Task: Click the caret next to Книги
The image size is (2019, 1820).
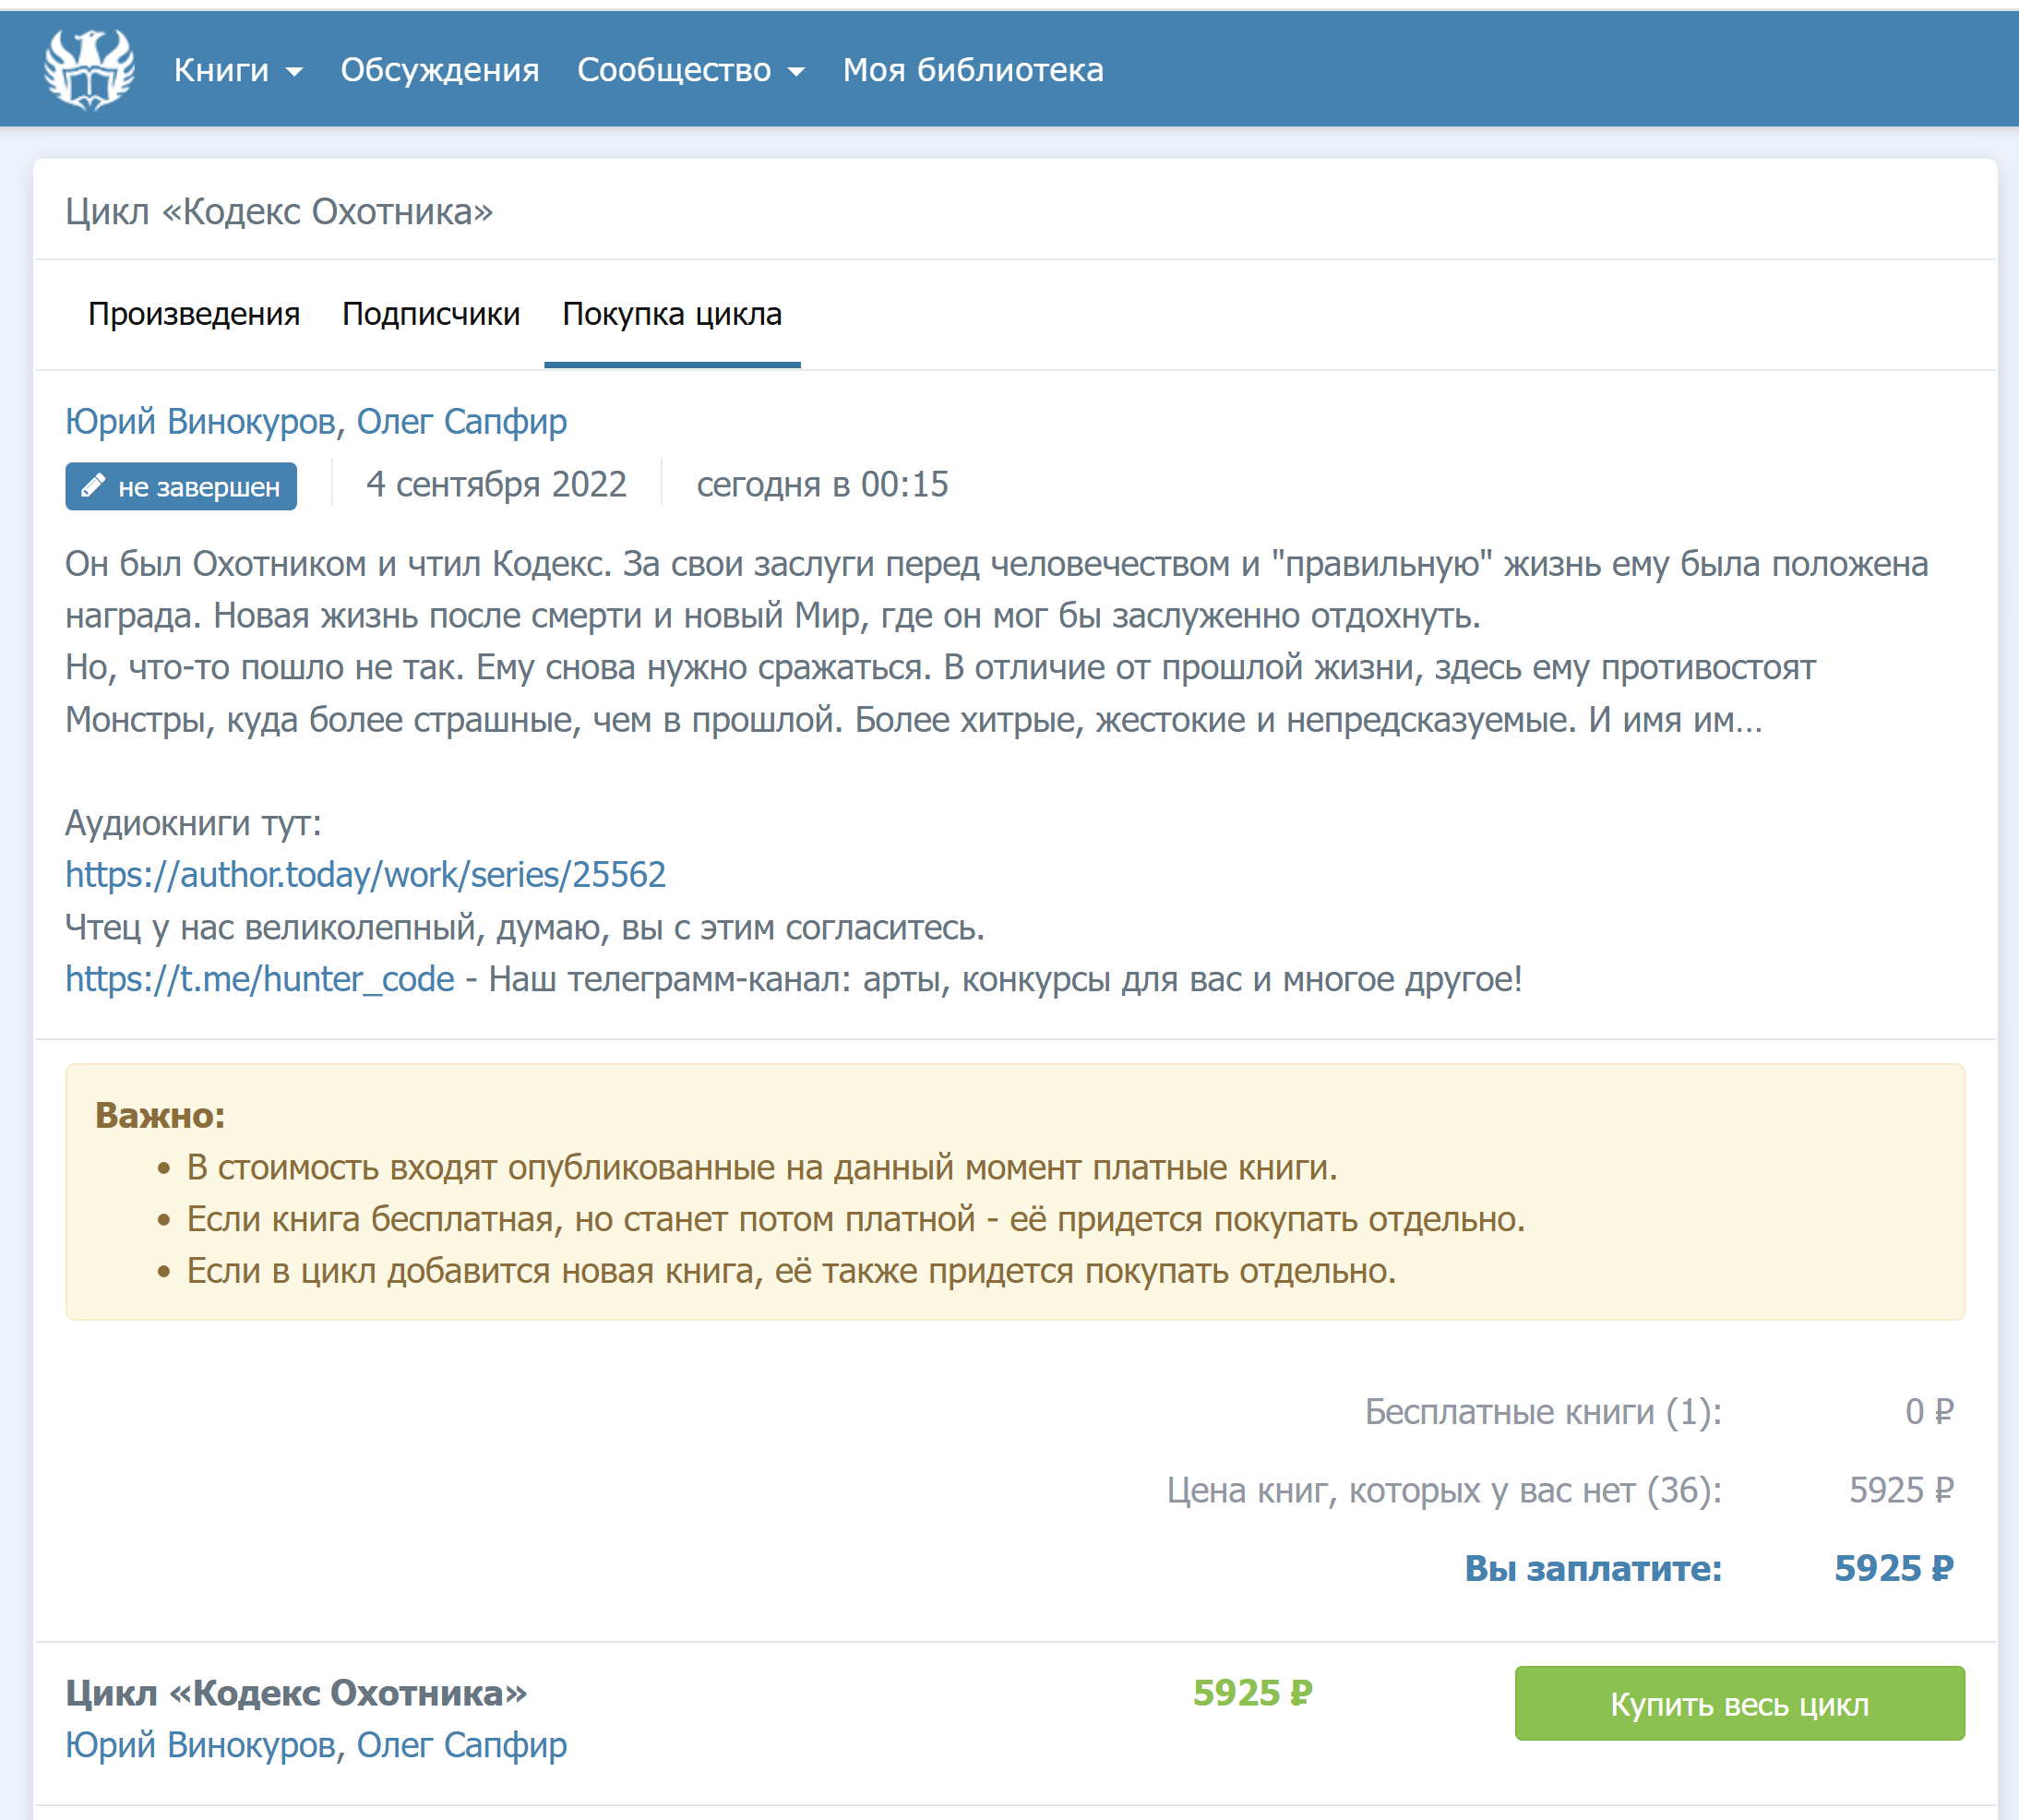Action: pos(294,72)
